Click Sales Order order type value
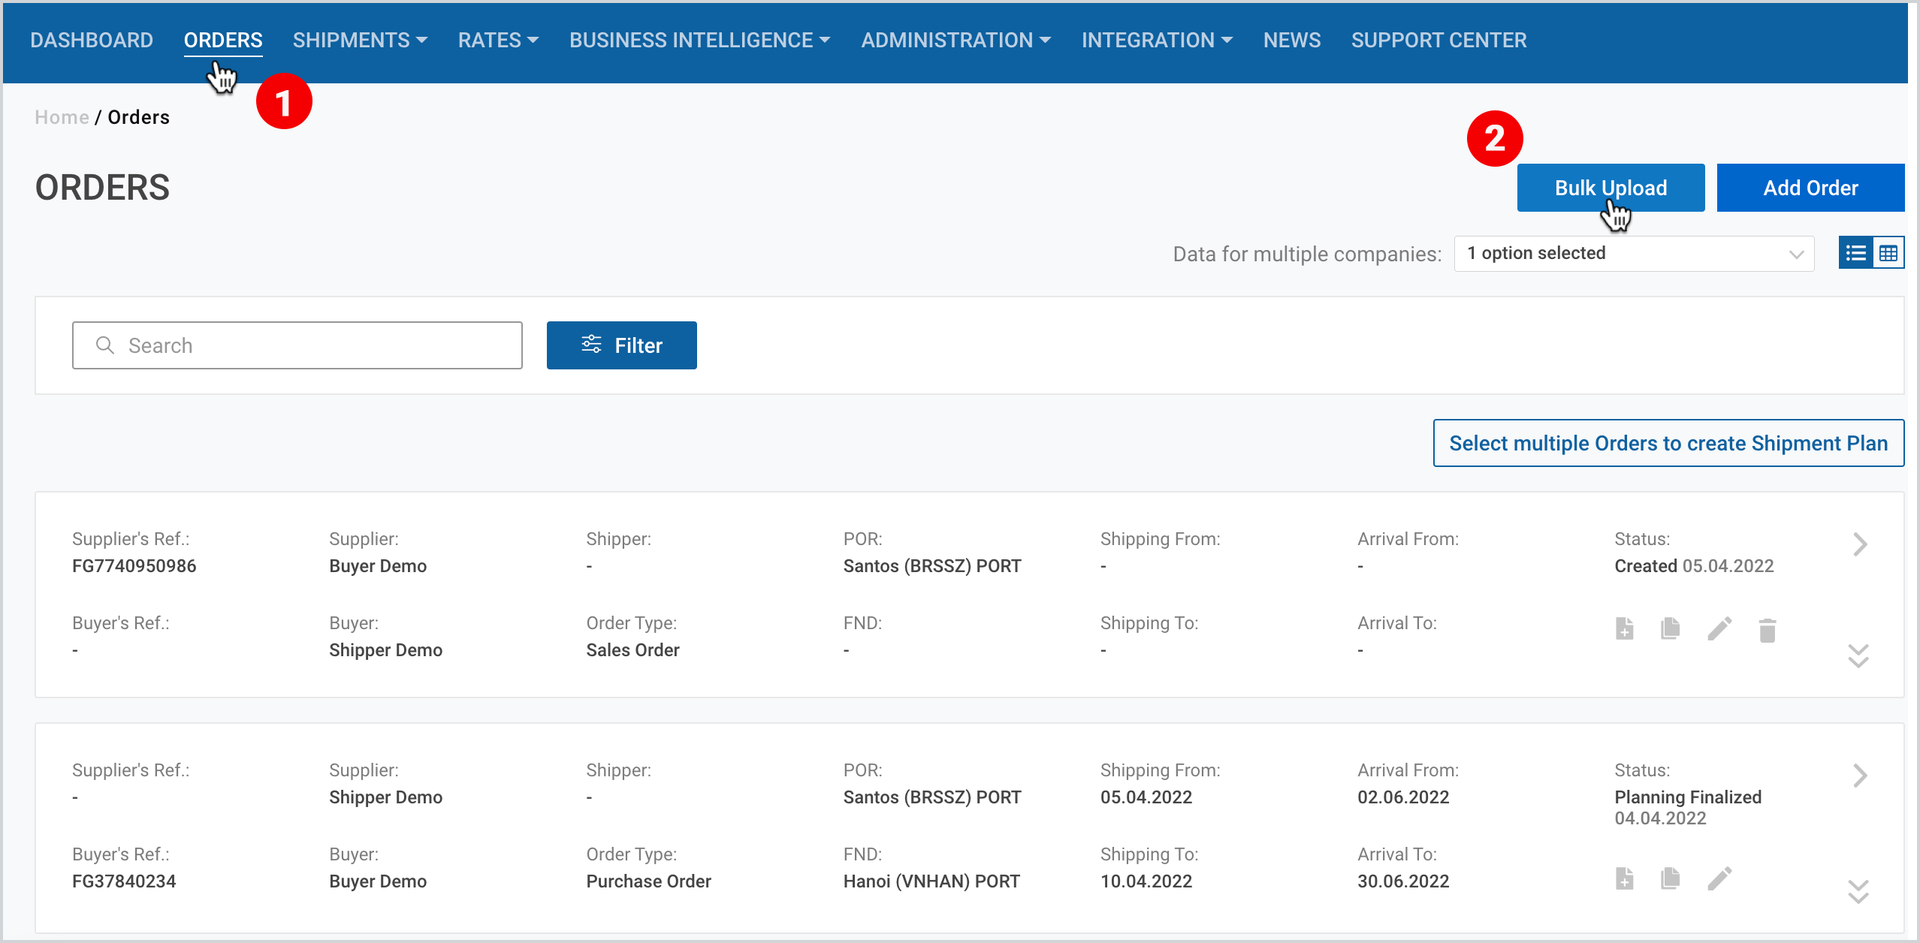The width and height of the screenshot is (1920, 943). (x=633, y=650)
